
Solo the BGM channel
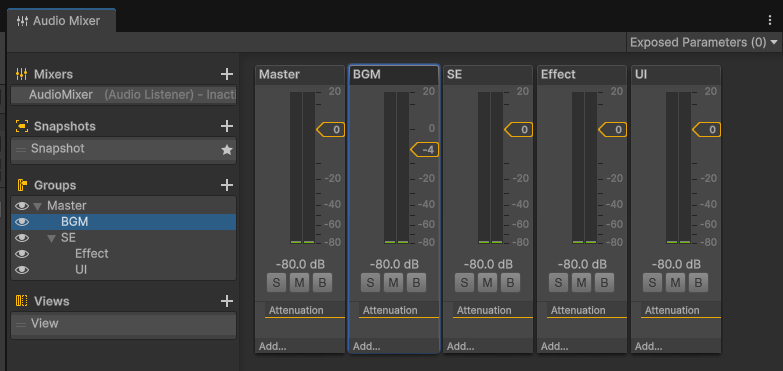(x=370, y=283)
